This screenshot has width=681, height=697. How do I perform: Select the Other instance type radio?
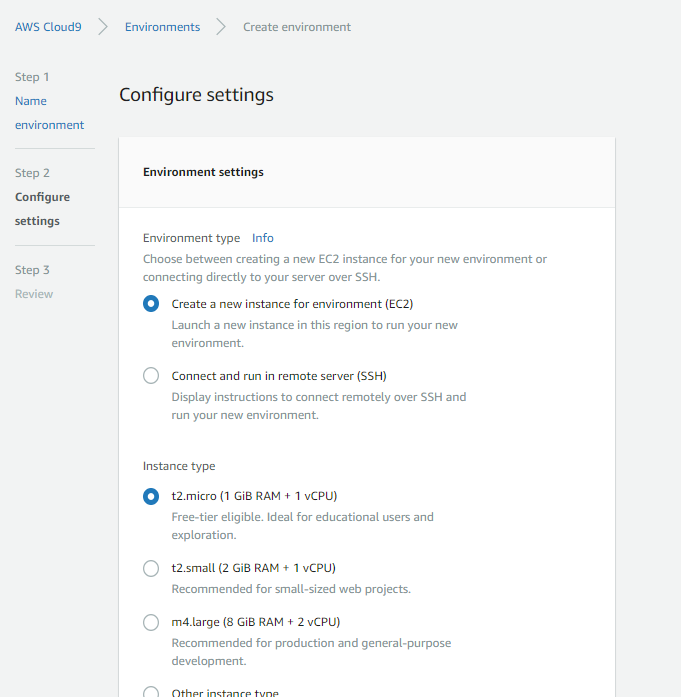151,692
